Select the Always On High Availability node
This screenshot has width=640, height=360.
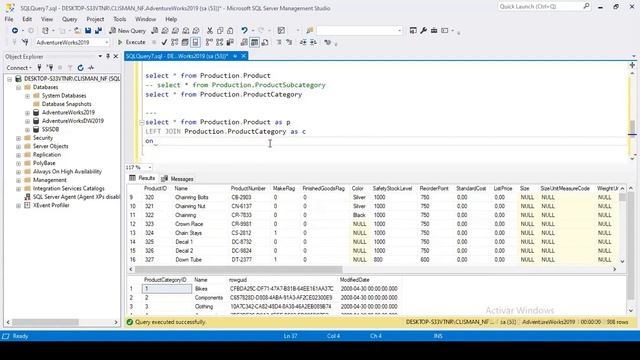pos(67,172)
